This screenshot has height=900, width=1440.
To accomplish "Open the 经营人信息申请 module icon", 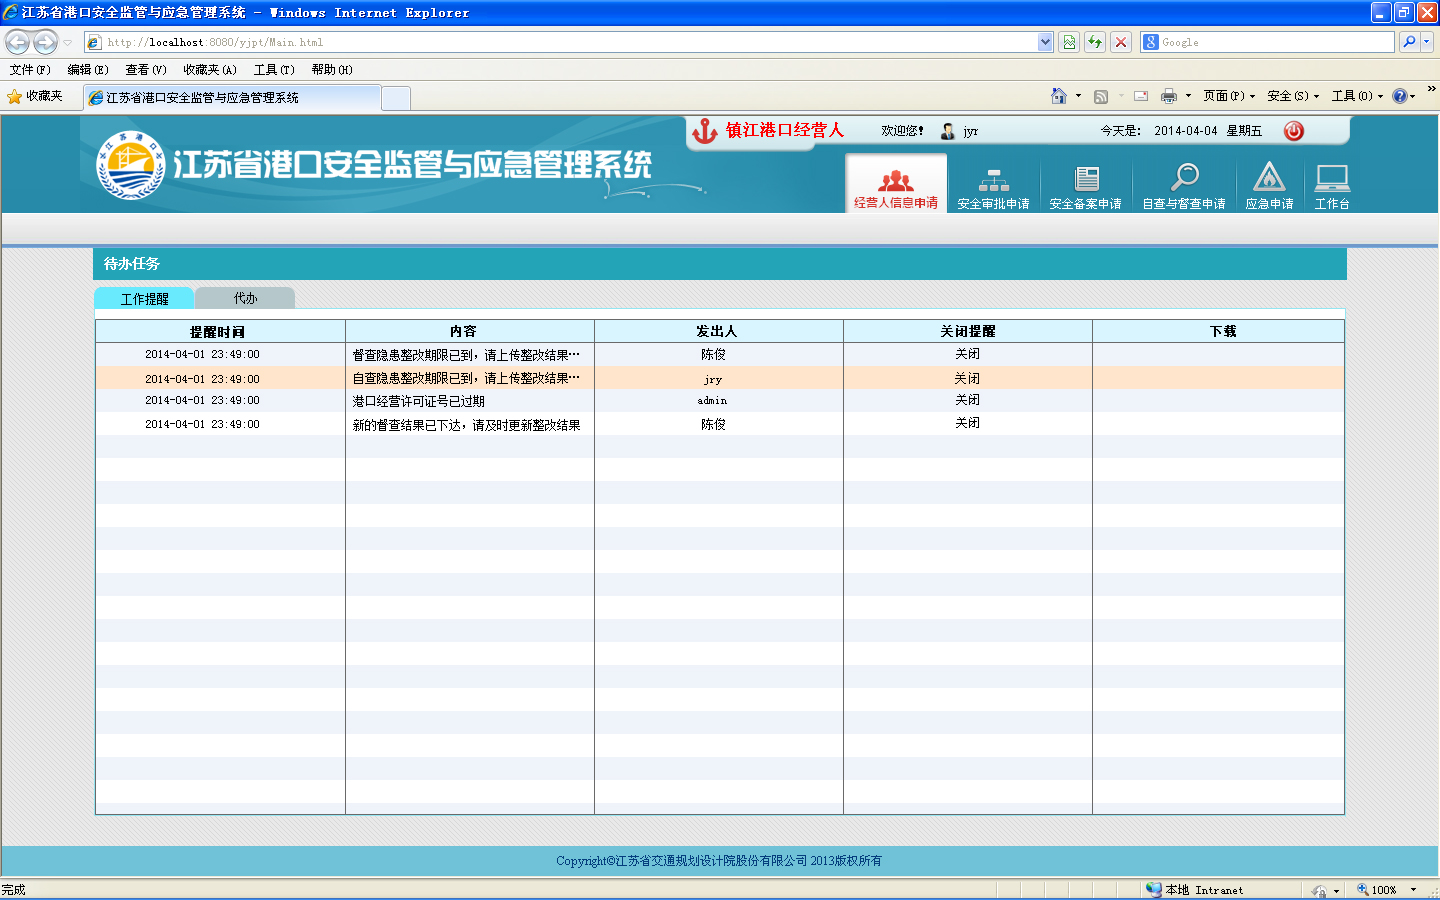I will tap(895, 183).
